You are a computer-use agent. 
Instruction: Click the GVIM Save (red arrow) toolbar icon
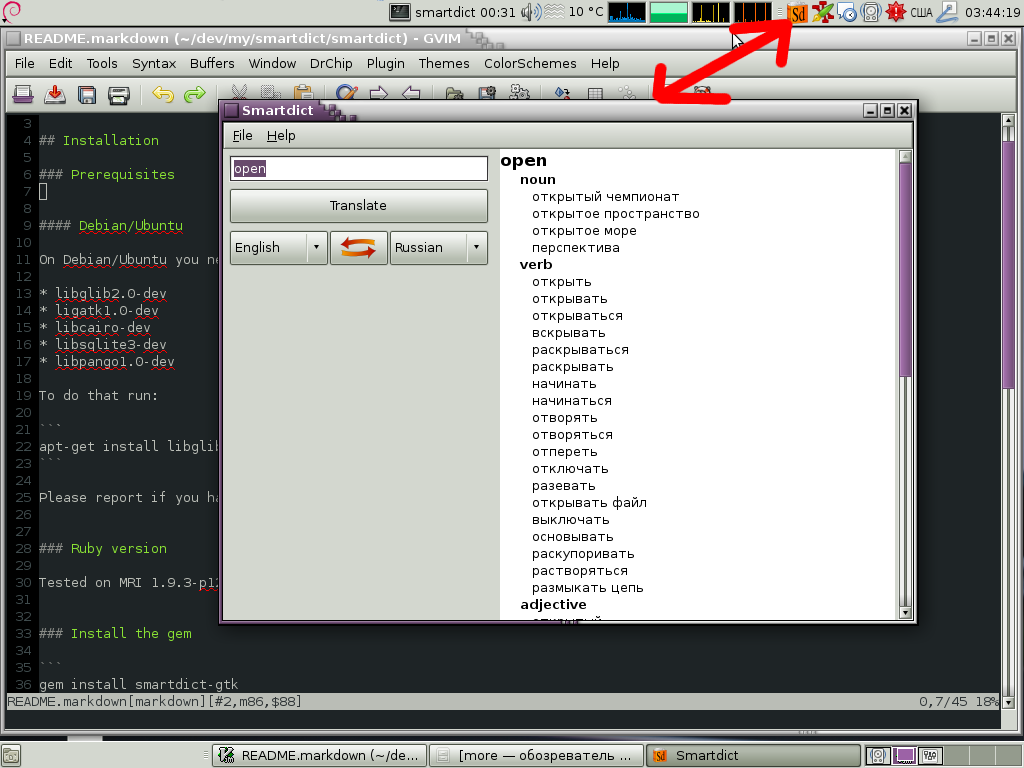[x=55, y=95]
